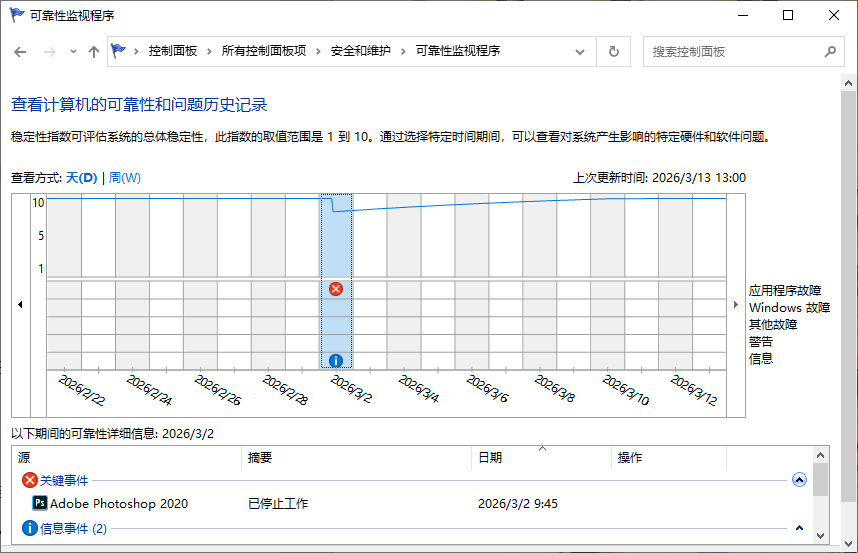Viewport: 858px width, 553px height.
Task: Collapse the 关键事件 section
Action: pos(798,480)
